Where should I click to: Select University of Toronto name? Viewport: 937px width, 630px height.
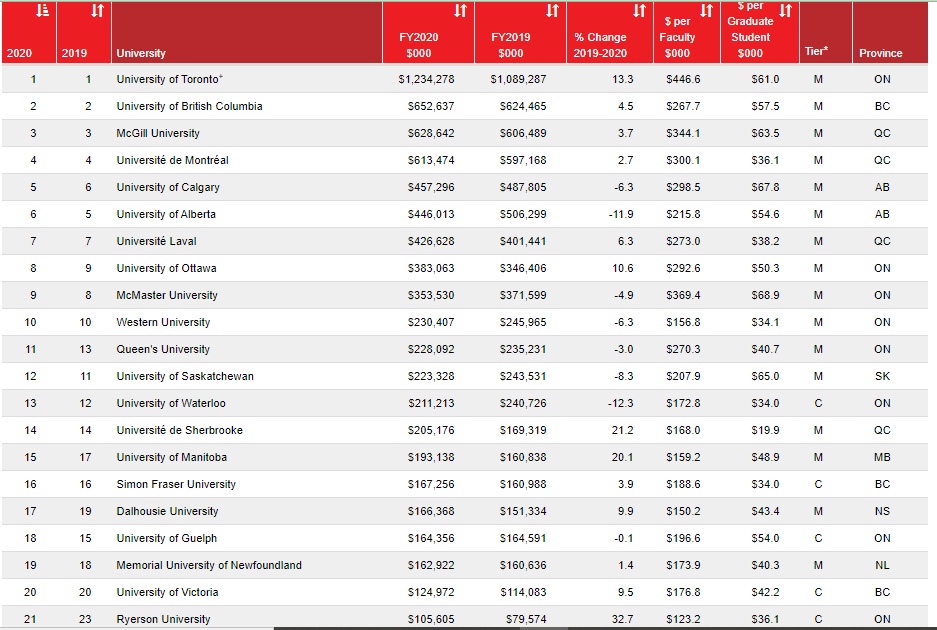coord(169,79)
